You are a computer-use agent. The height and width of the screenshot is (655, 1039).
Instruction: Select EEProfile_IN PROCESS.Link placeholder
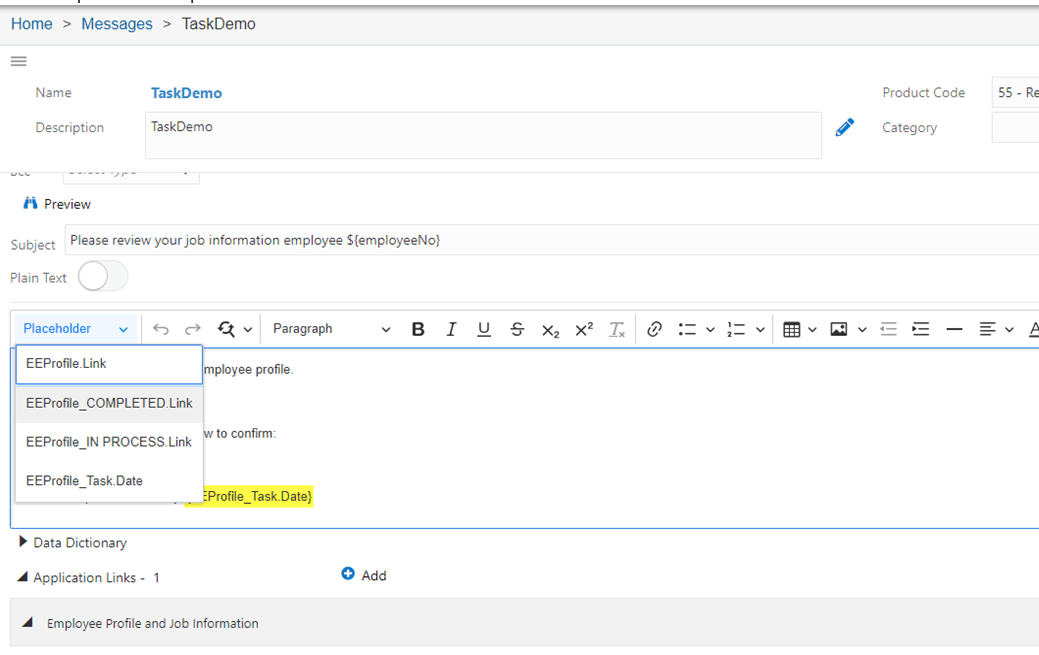pyautogui.click(x=109, y=442)
